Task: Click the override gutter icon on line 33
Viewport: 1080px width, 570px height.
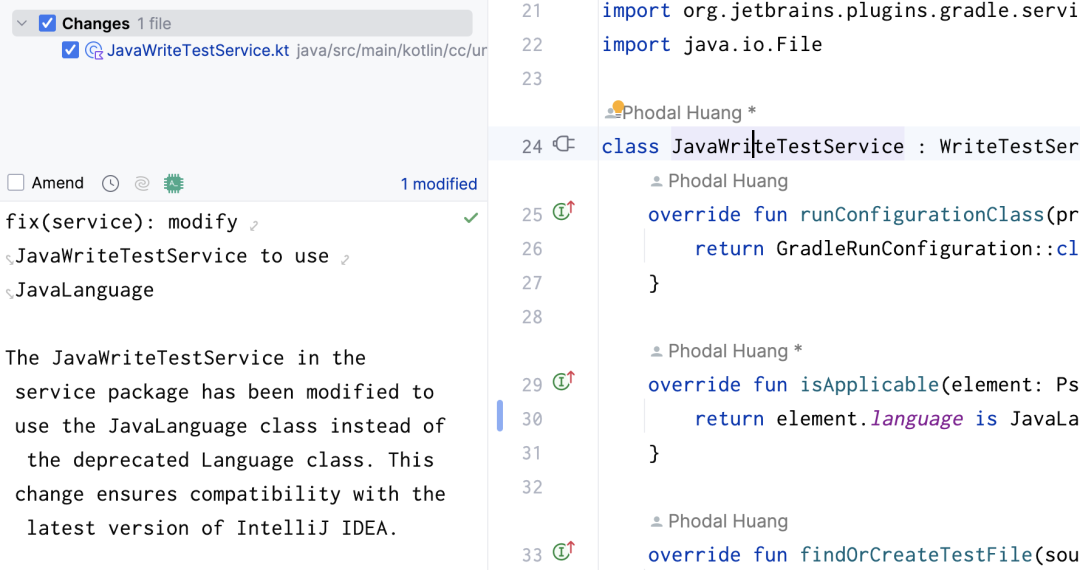Action: click(x=563, y=551)
